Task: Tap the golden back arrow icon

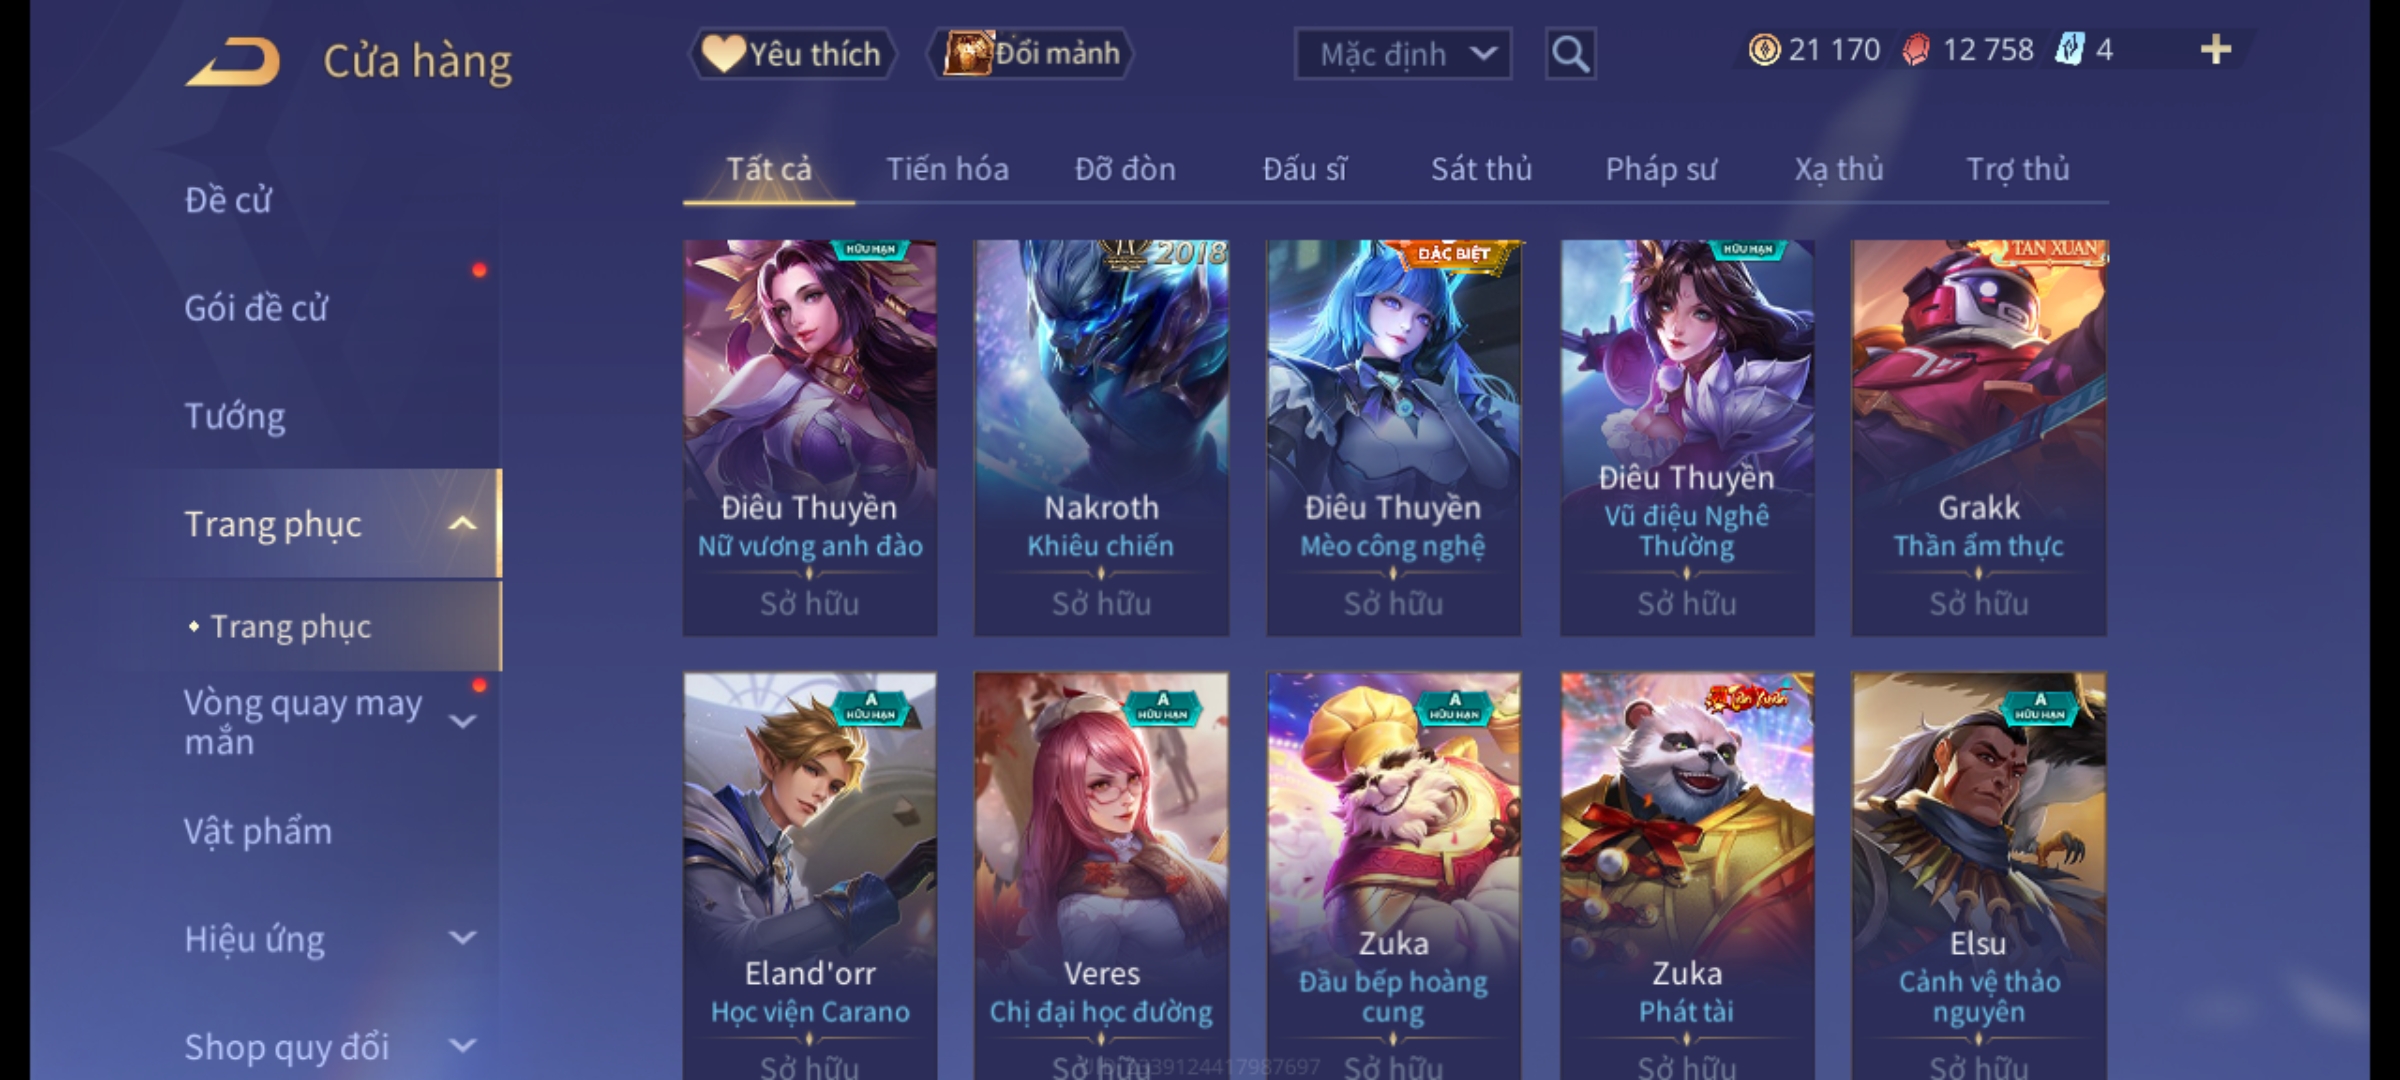Action: tap(232, 61)
